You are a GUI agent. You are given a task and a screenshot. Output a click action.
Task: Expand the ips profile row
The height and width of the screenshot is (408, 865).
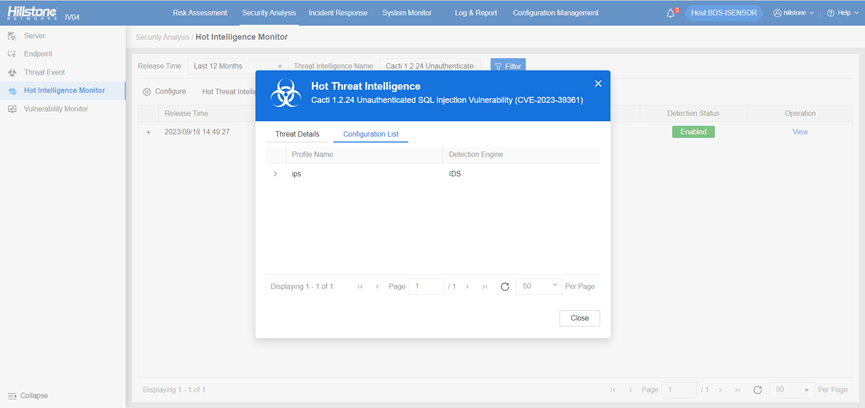coord(275,174)
